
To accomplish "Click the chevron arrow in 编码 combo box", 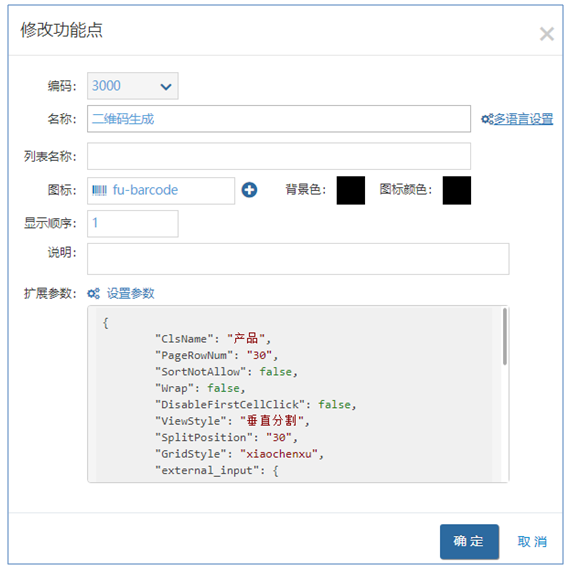I will [x=166, y=87].
